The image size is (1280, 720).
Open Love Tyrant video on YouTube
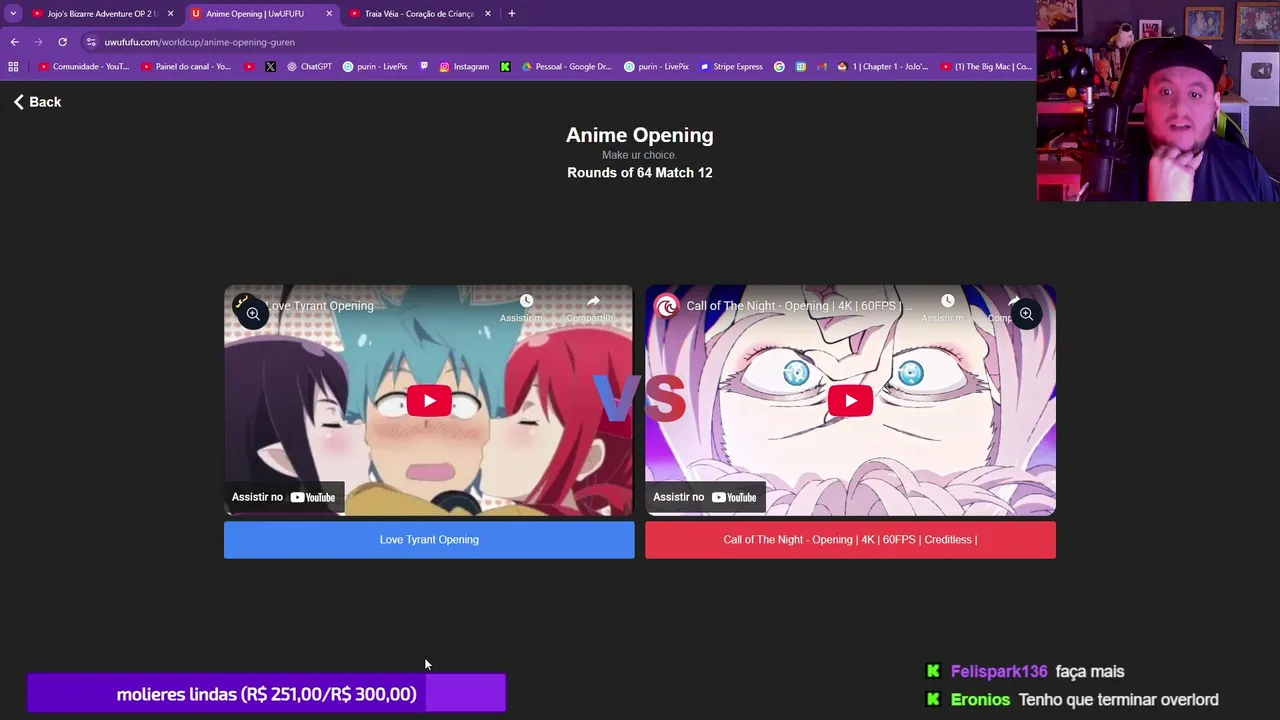(284, 497)
